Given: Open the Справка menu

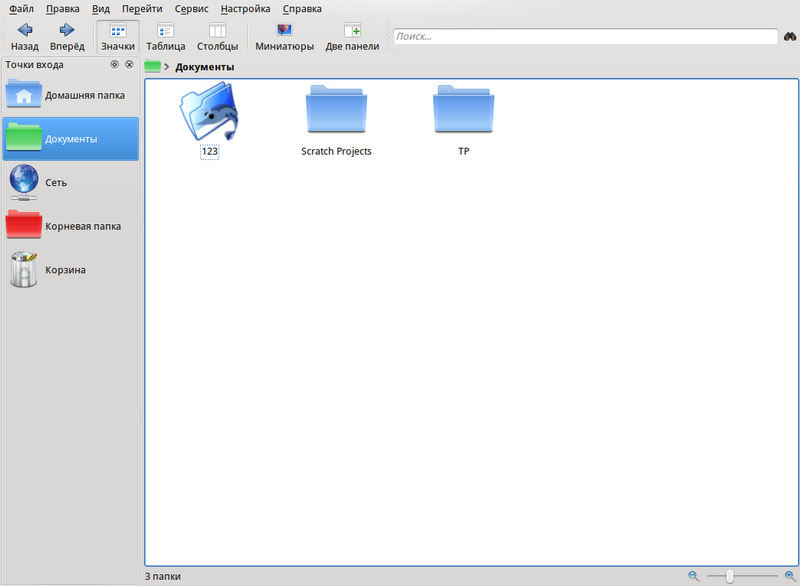Looking at the screenshot, I should 302,9.
